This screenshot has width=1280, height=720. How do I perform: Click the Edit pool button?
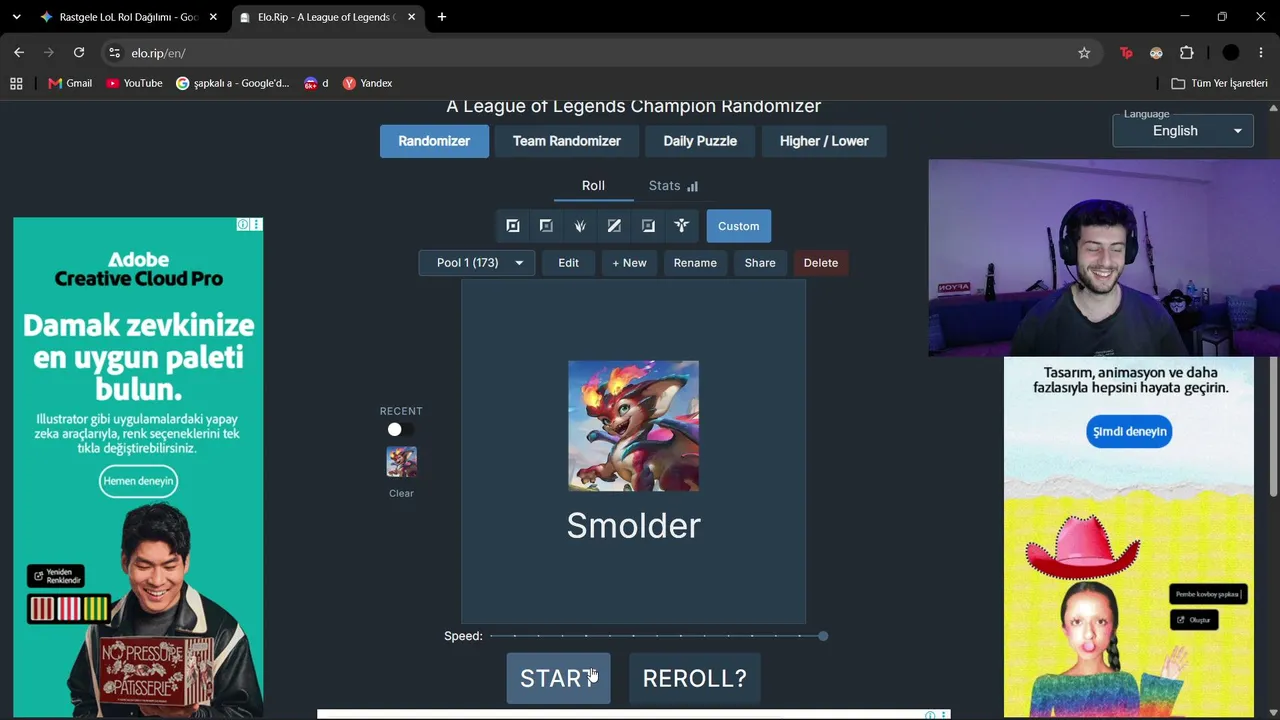coord(569,263)
